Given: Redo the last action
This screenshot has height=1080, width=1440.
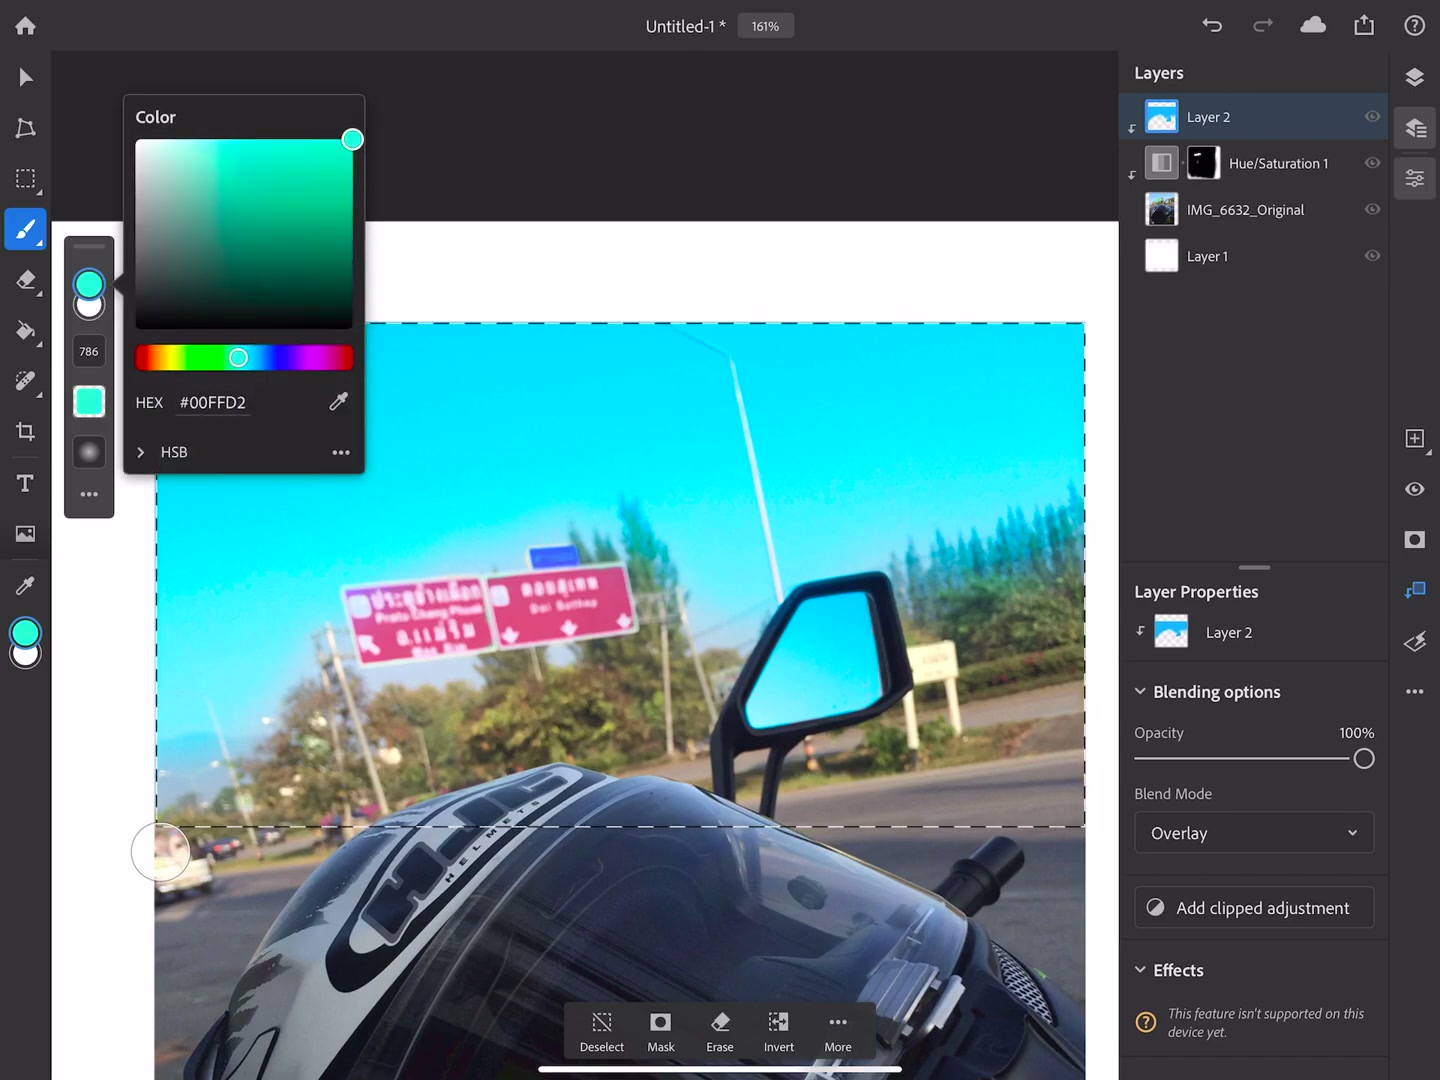Looking at the screenshot, I should [1263, 26].
